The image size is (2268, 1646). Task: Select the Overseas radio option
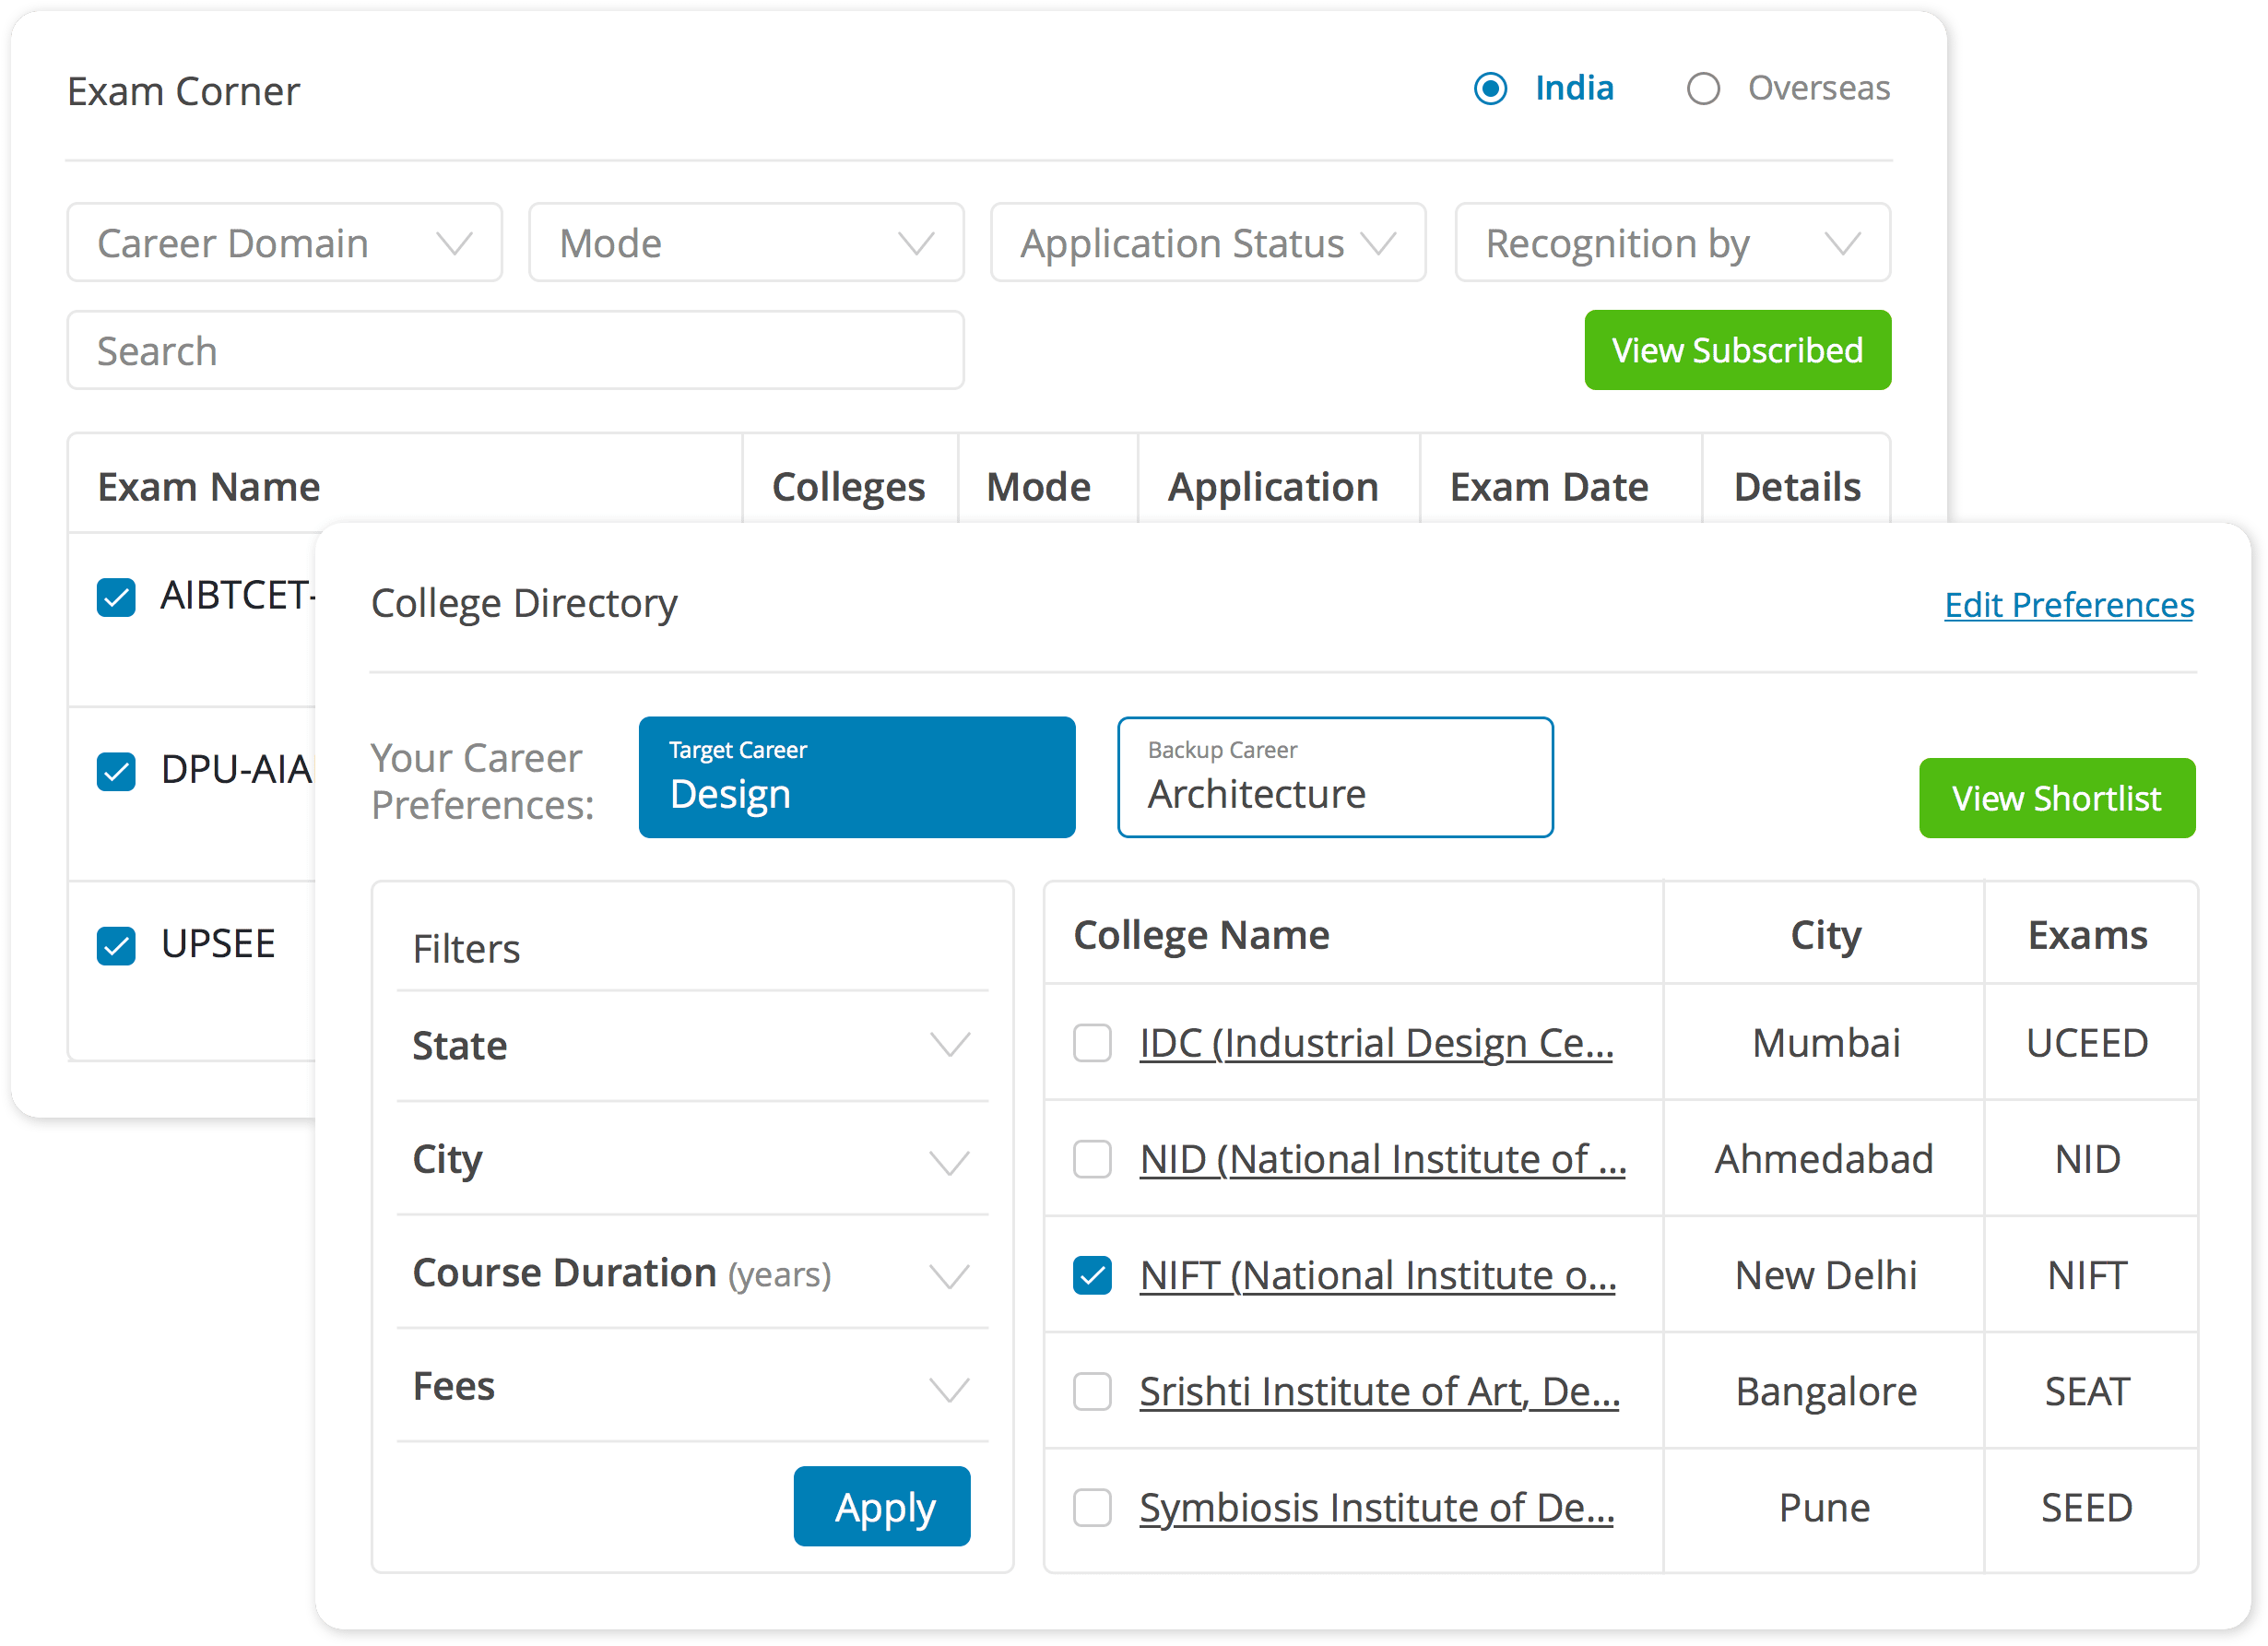coord(1703,89)
